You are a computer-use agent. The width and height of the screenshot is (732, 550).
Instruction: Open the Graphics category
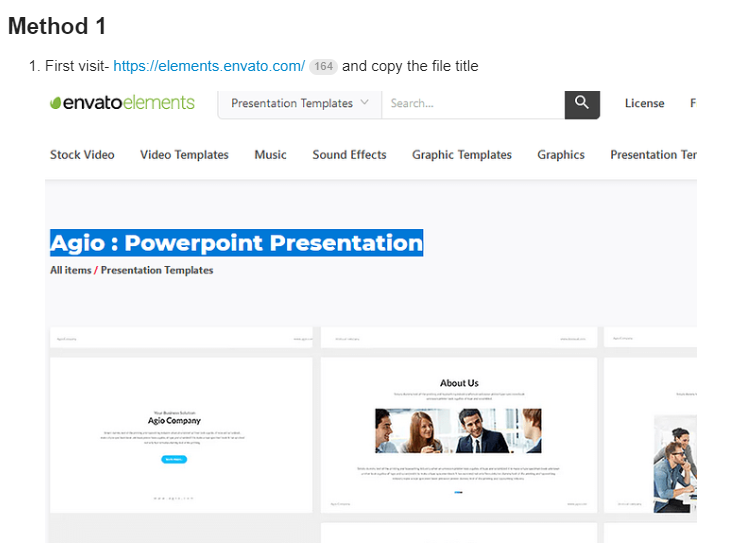[561, 155]
